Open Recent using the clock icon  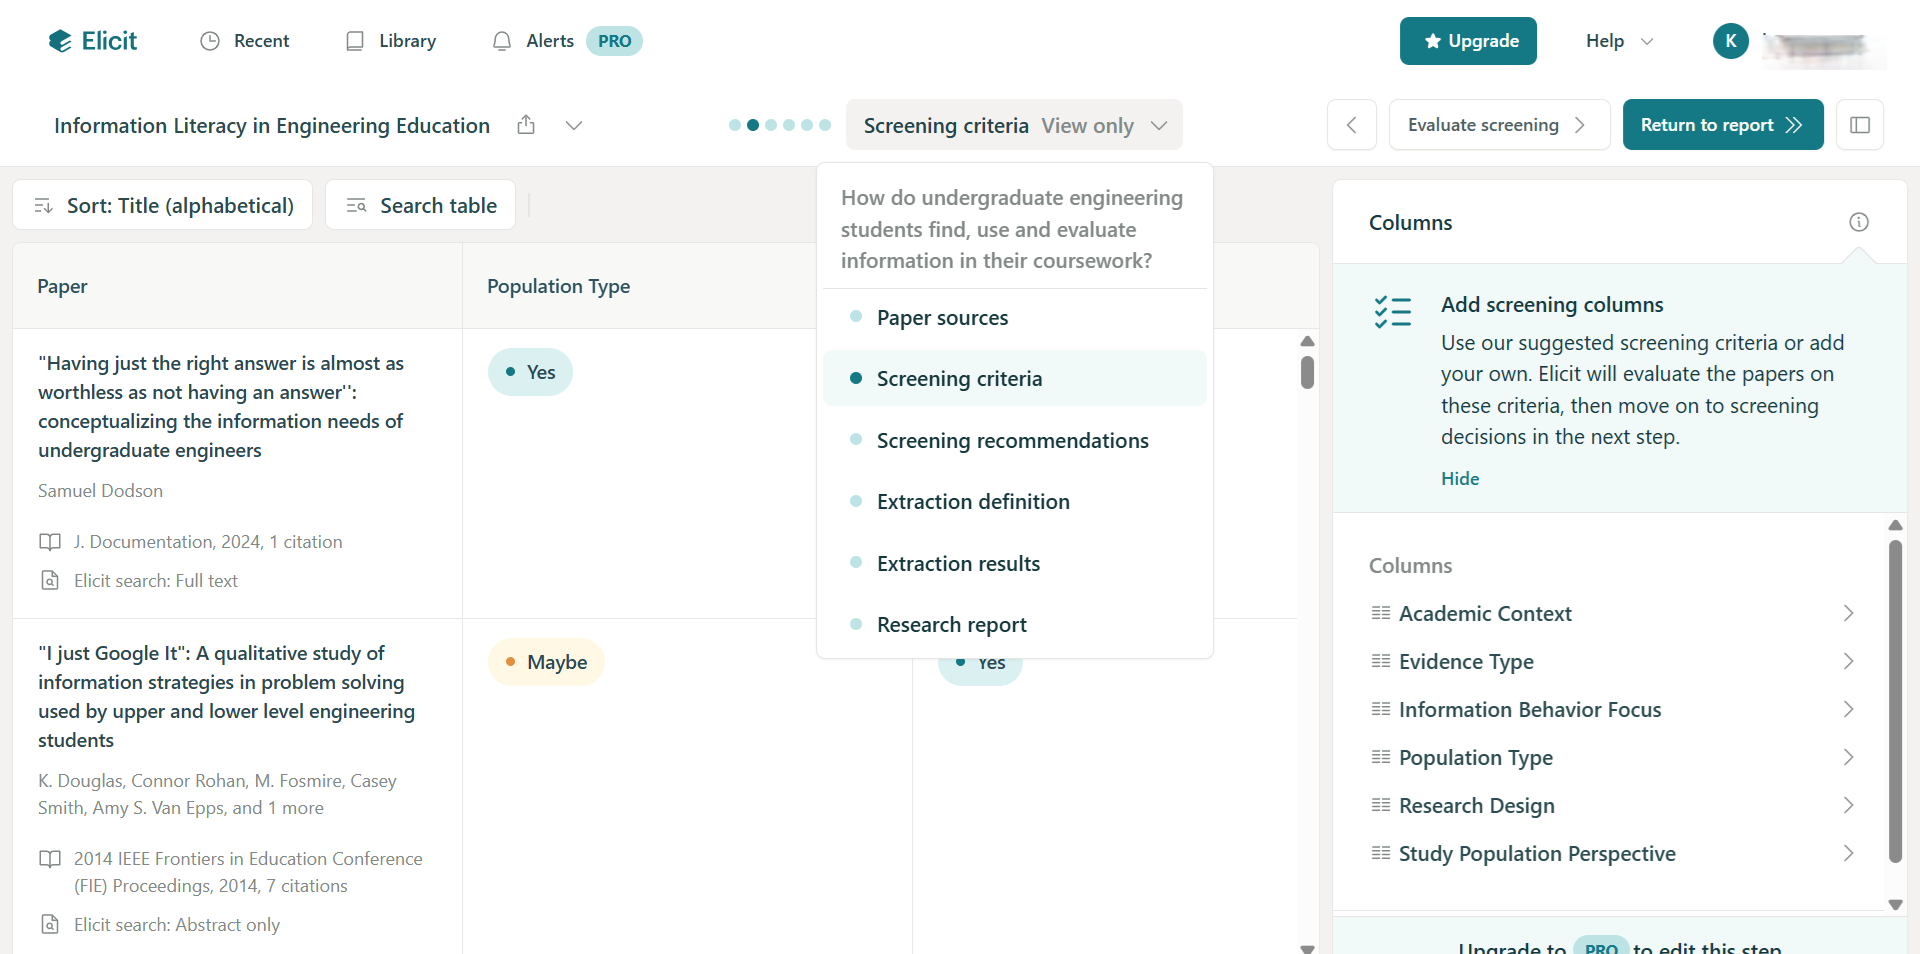pos(210,41)
